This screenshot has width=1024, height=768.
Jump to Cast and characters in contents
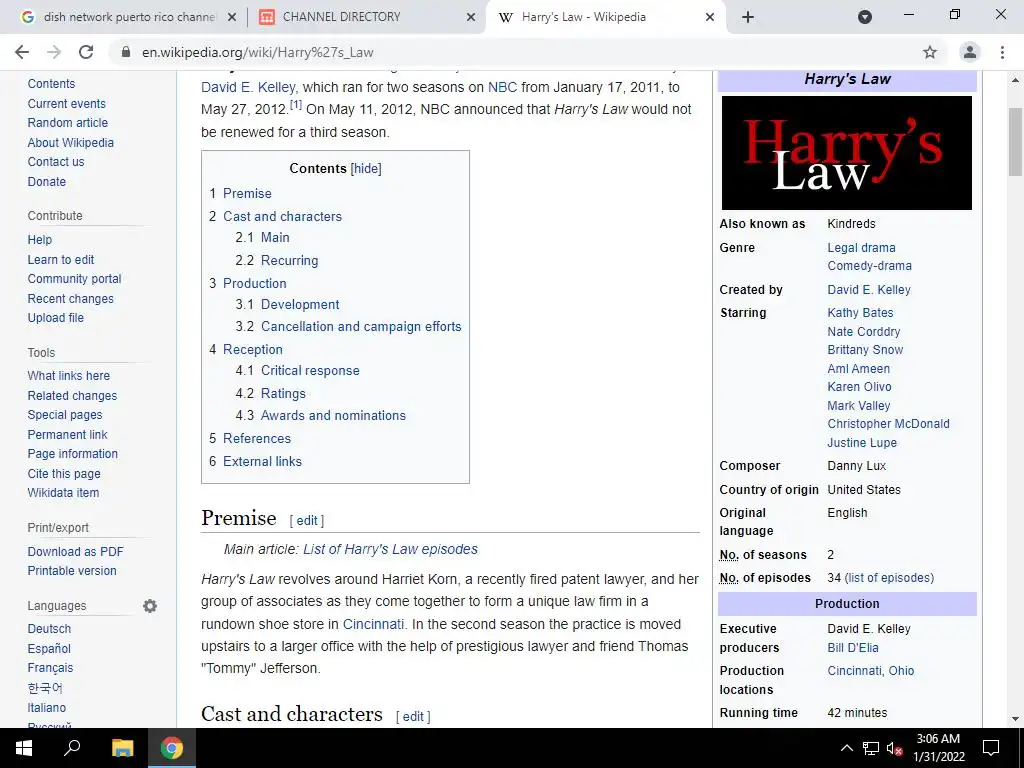[x=282, y=216]
